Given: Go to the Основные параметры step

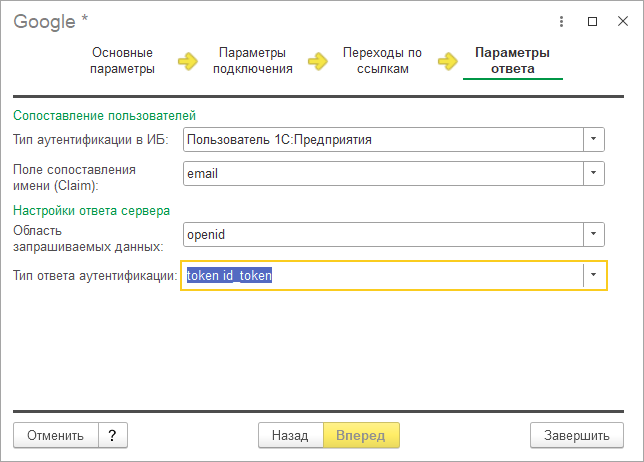Looking at the screenshot, I should (122, 61).
